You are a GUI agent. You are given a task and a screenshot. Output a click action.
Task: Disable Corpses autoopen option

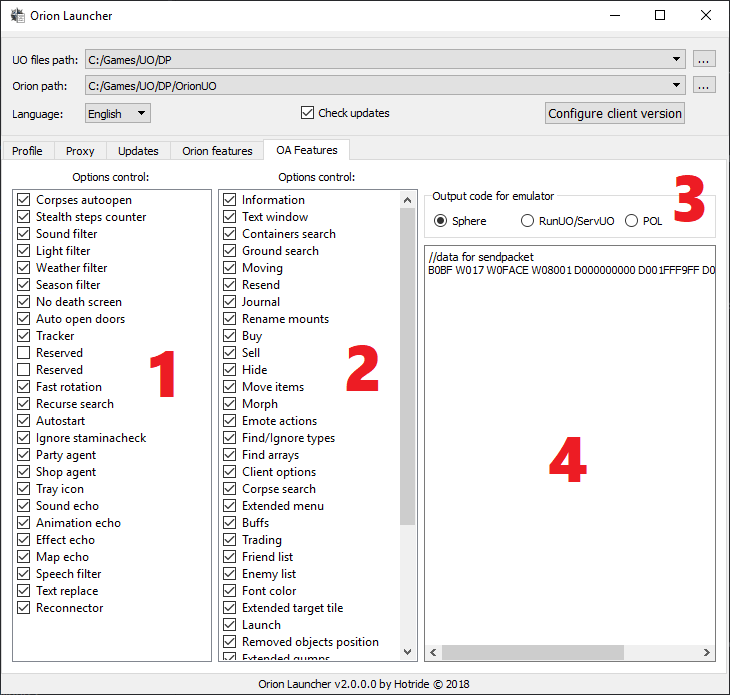point(24,200)
